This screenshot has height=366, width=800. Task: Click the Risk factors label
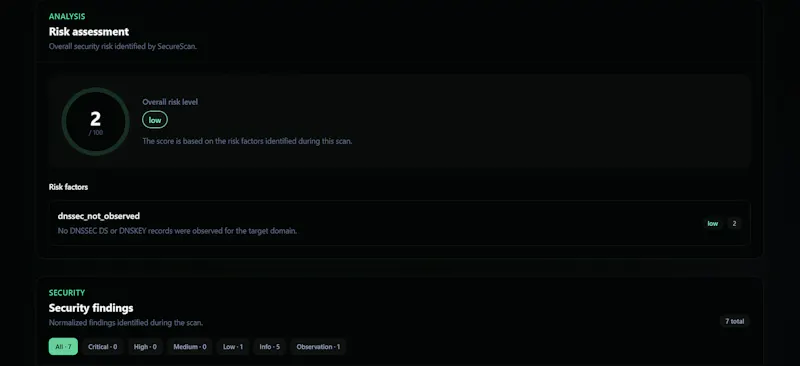point(68,187)
